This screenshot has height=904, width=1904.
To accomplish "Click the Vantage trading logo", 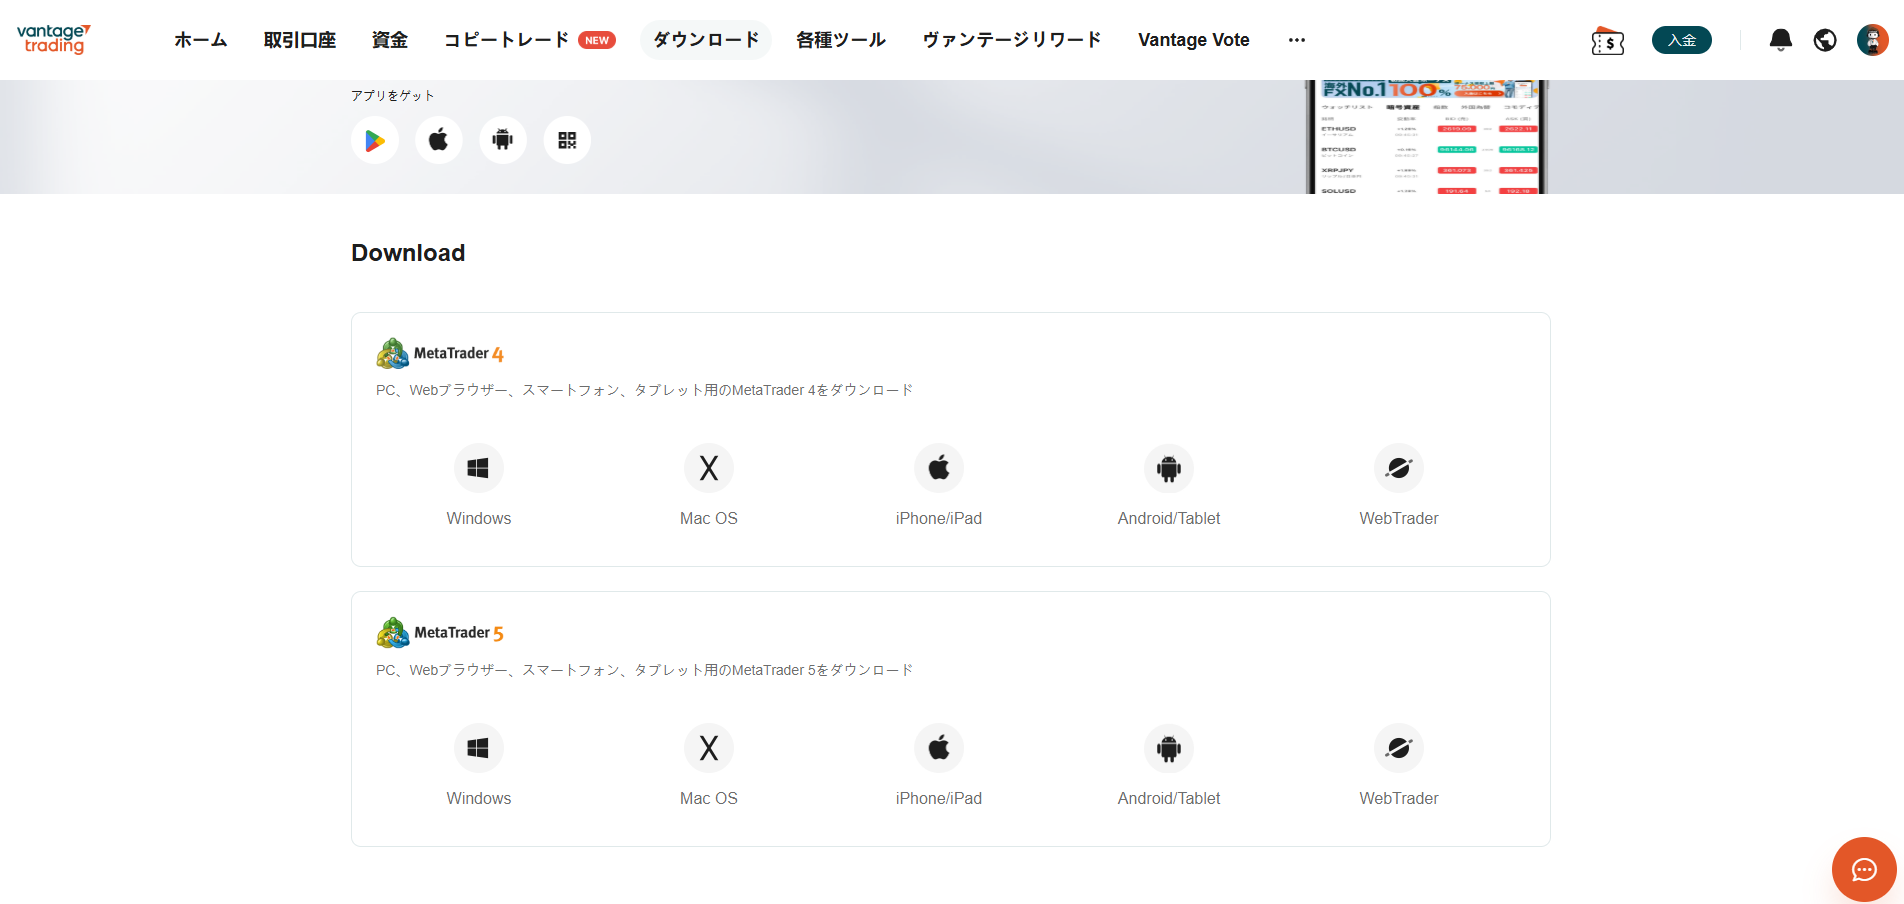I will (x=54, y=39).
